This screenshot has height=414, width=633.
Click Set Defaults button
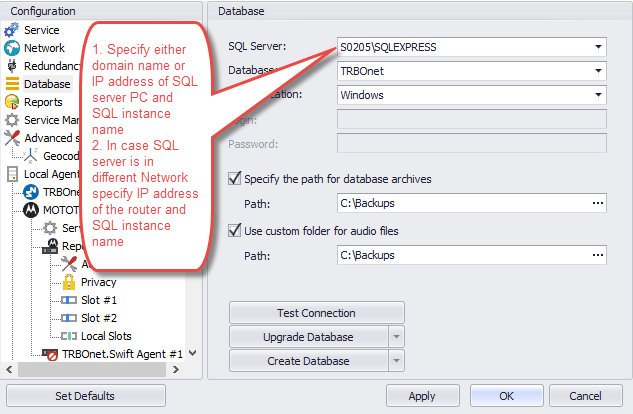click(x=85, y=395)
